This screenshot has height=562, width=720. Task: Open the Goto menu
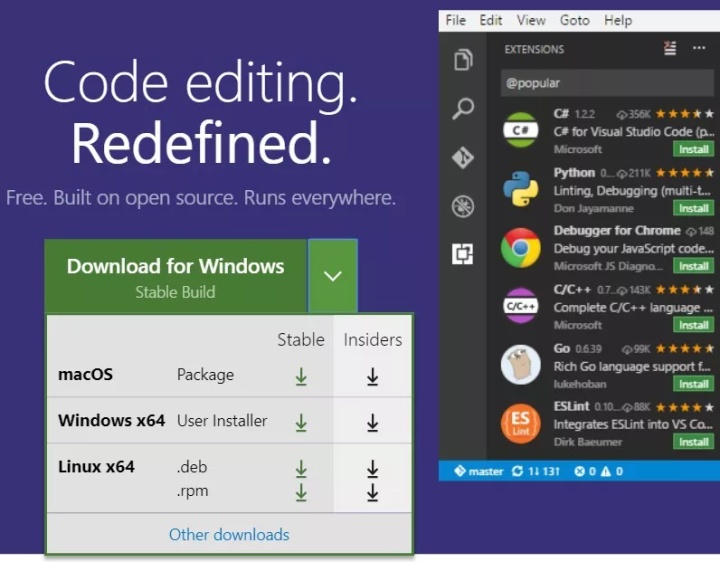pos(574,20)
